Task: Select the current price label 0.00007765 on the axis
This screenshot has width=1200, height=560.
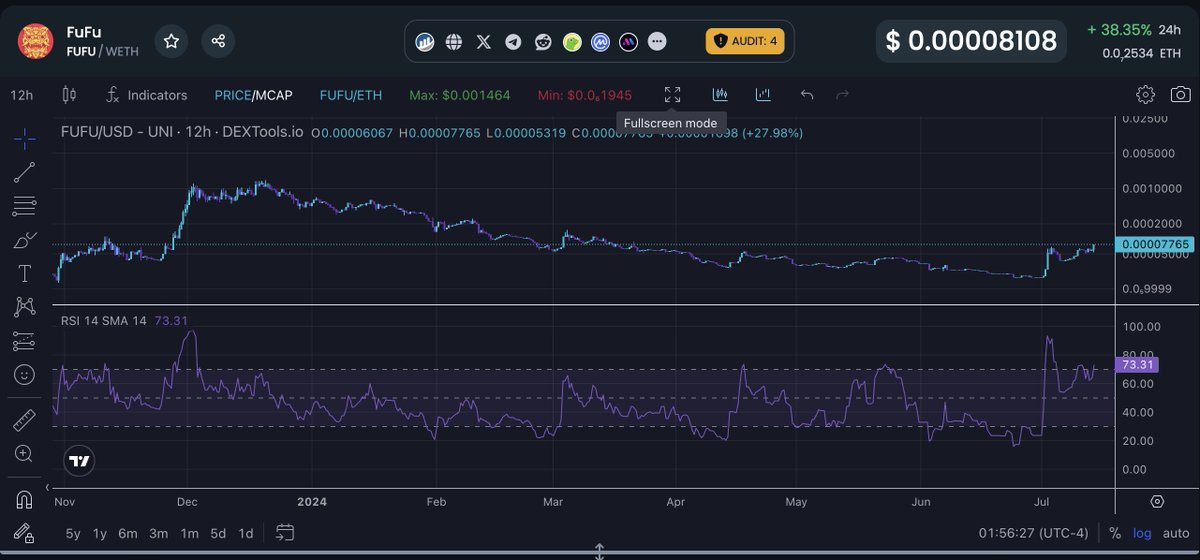Action: tap(1155, 244)
